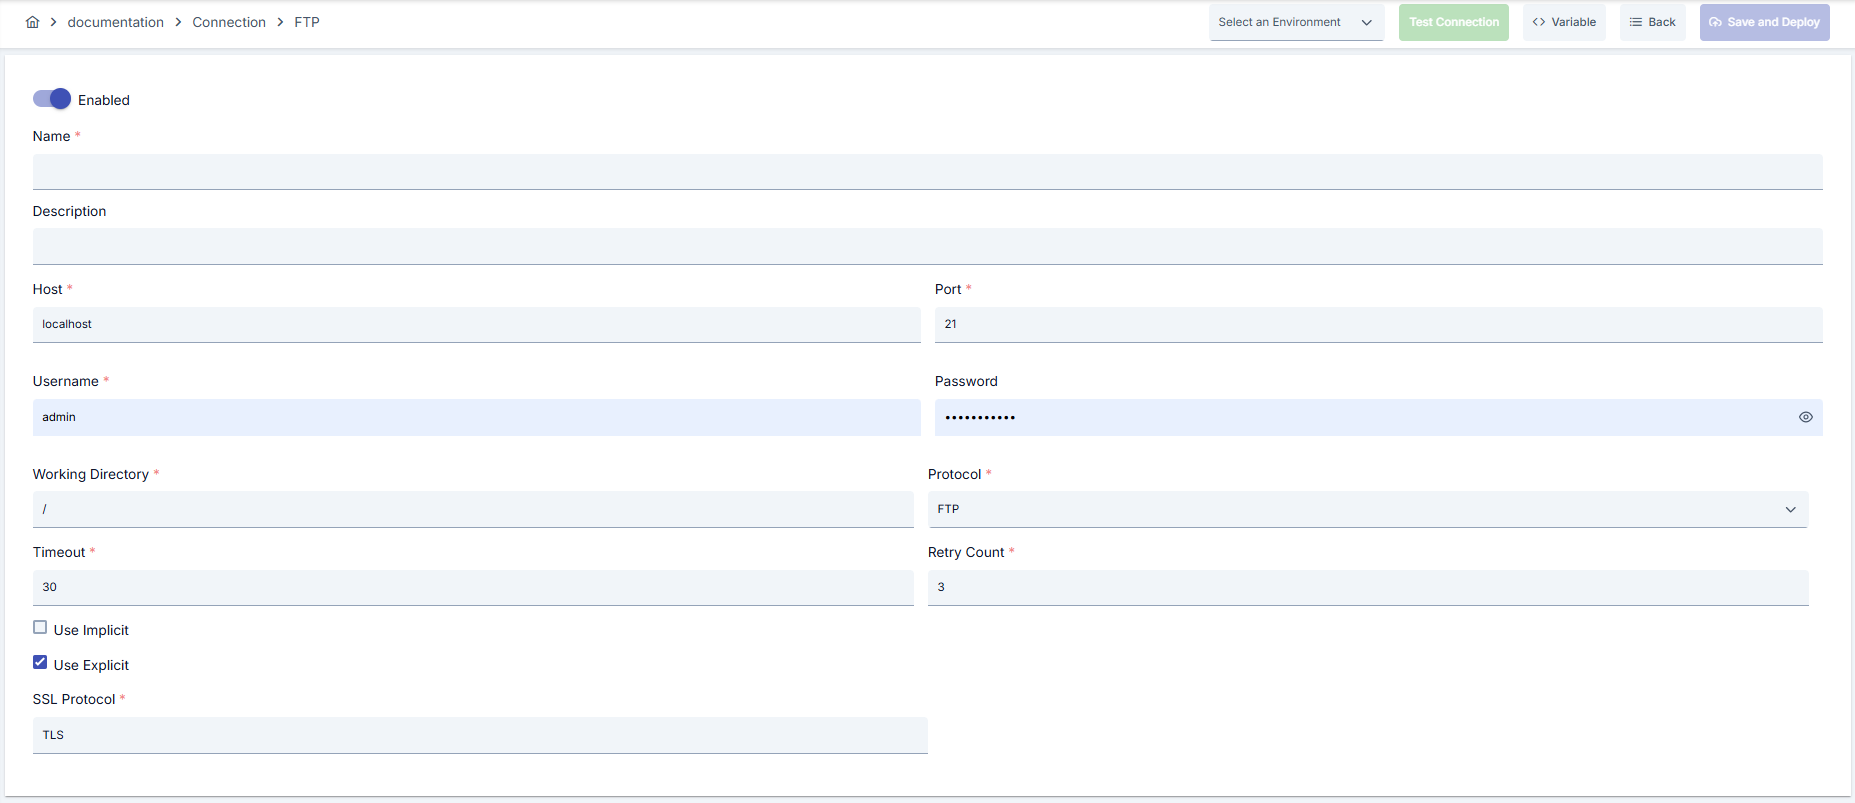The image size is (1855, 803).
Task: Click the Use Explicit label text
Action: tap(91, 665)
